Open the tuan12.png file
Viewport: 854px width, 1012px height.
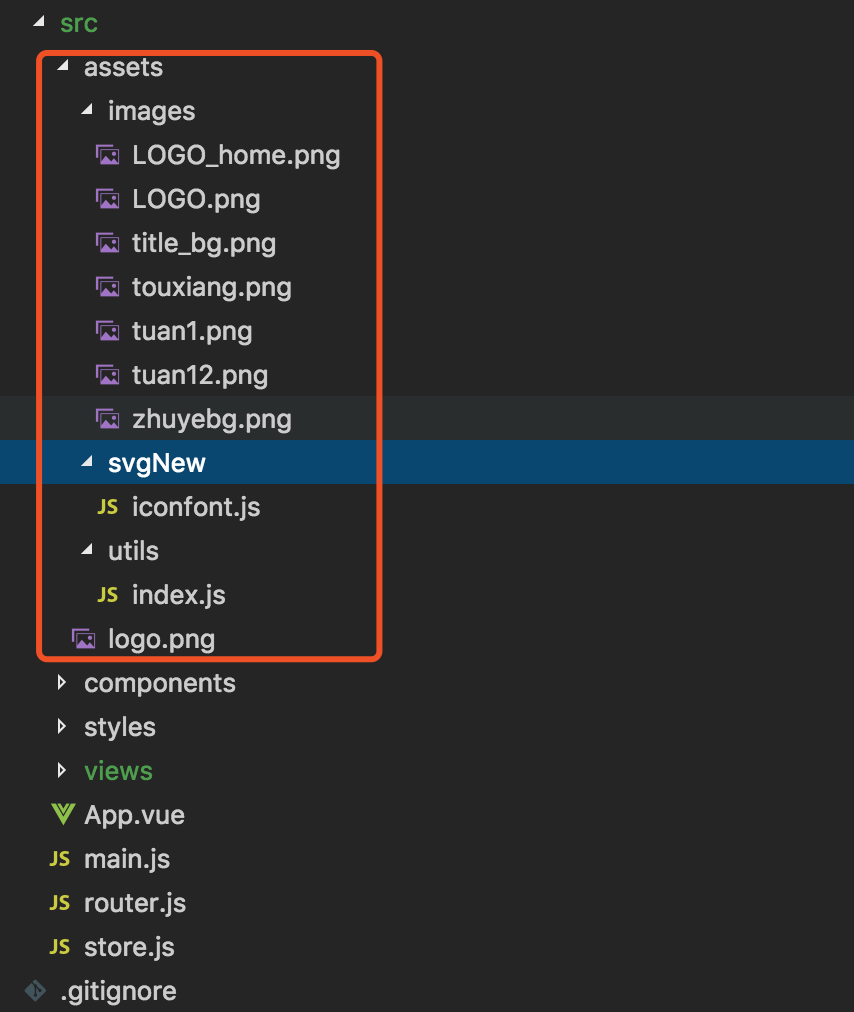pos(200,375)
